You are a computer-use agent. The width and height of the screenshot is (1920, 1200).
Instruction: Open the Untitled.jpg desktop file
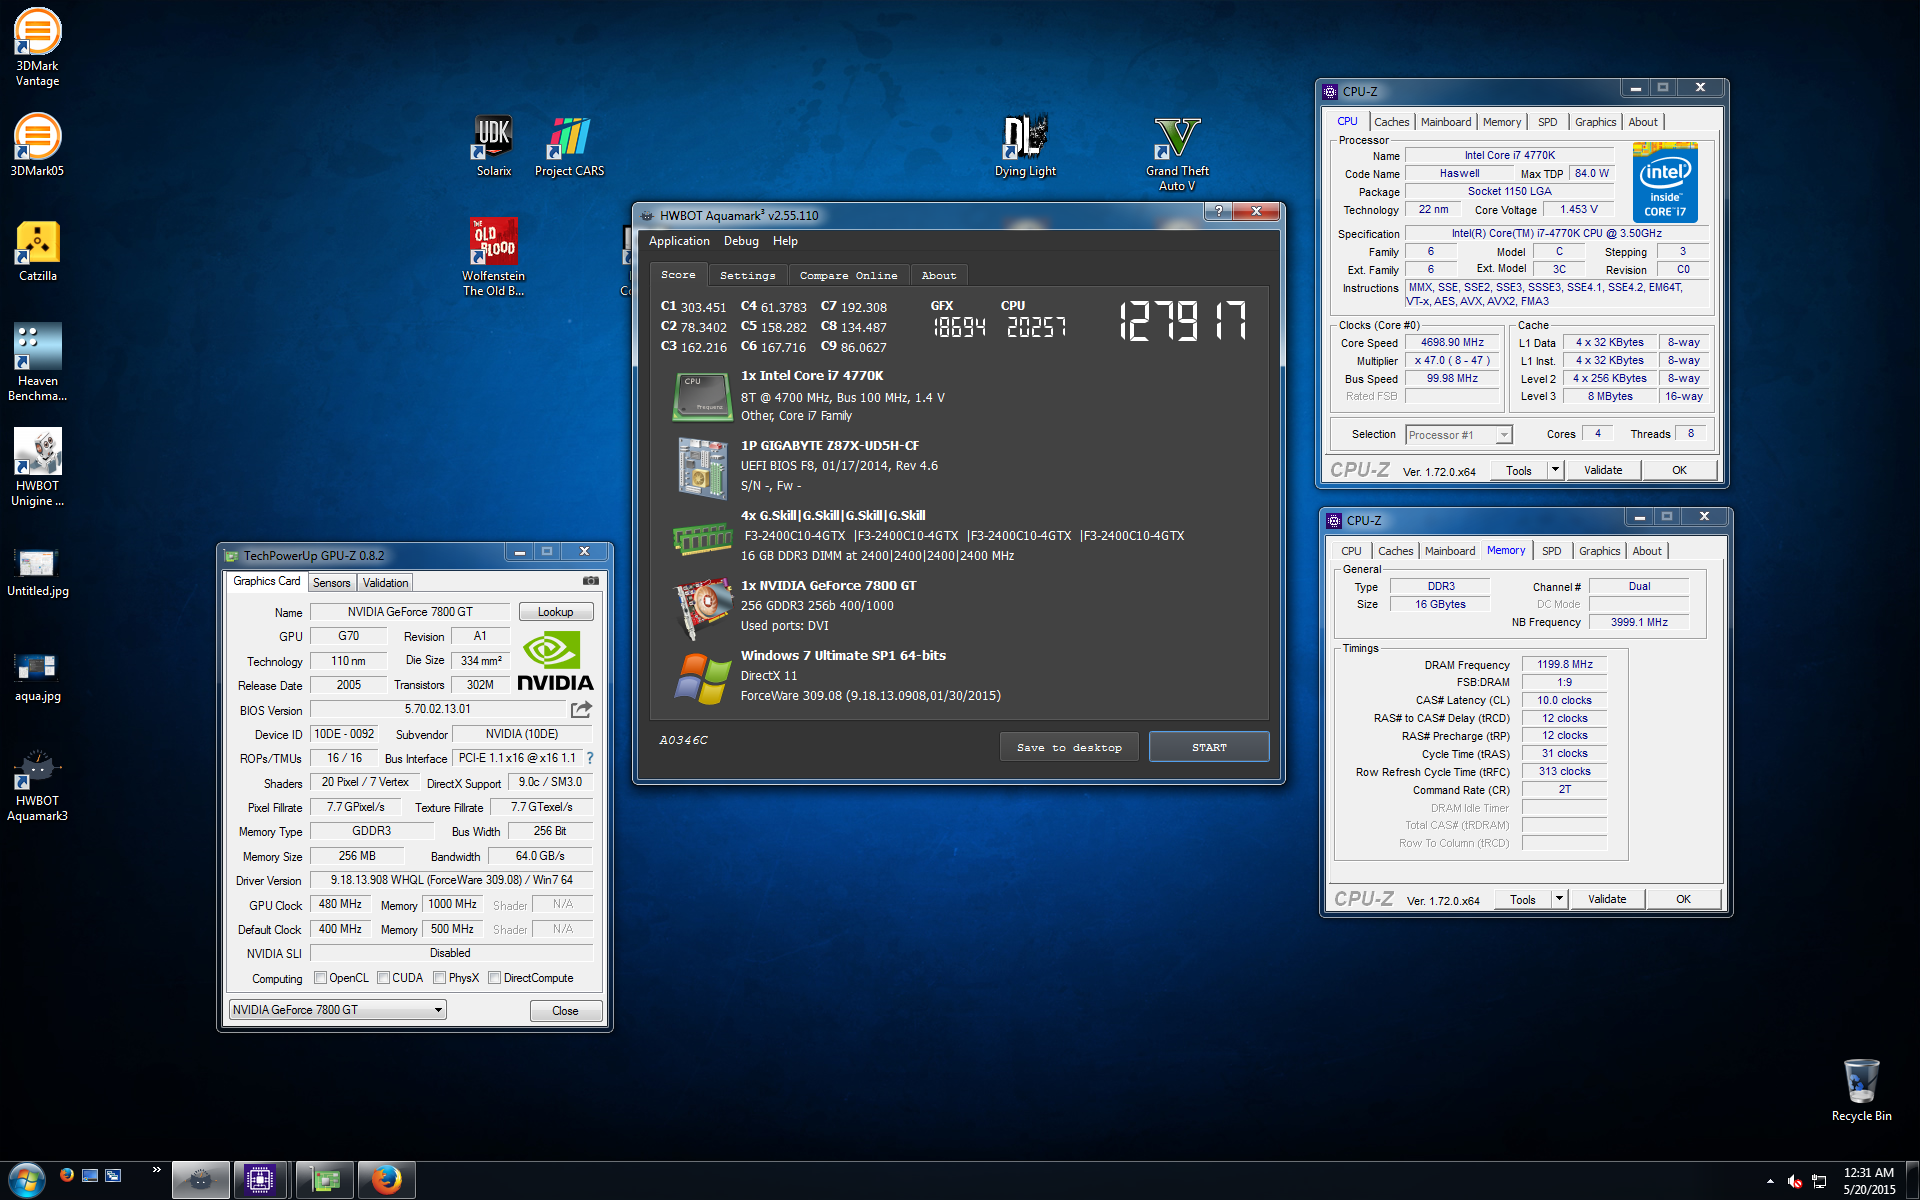tap(37, 572)
